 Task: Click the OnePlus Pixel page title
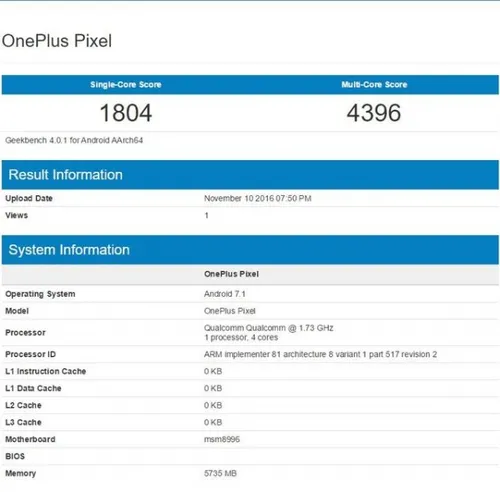click(x=57, y=41)
